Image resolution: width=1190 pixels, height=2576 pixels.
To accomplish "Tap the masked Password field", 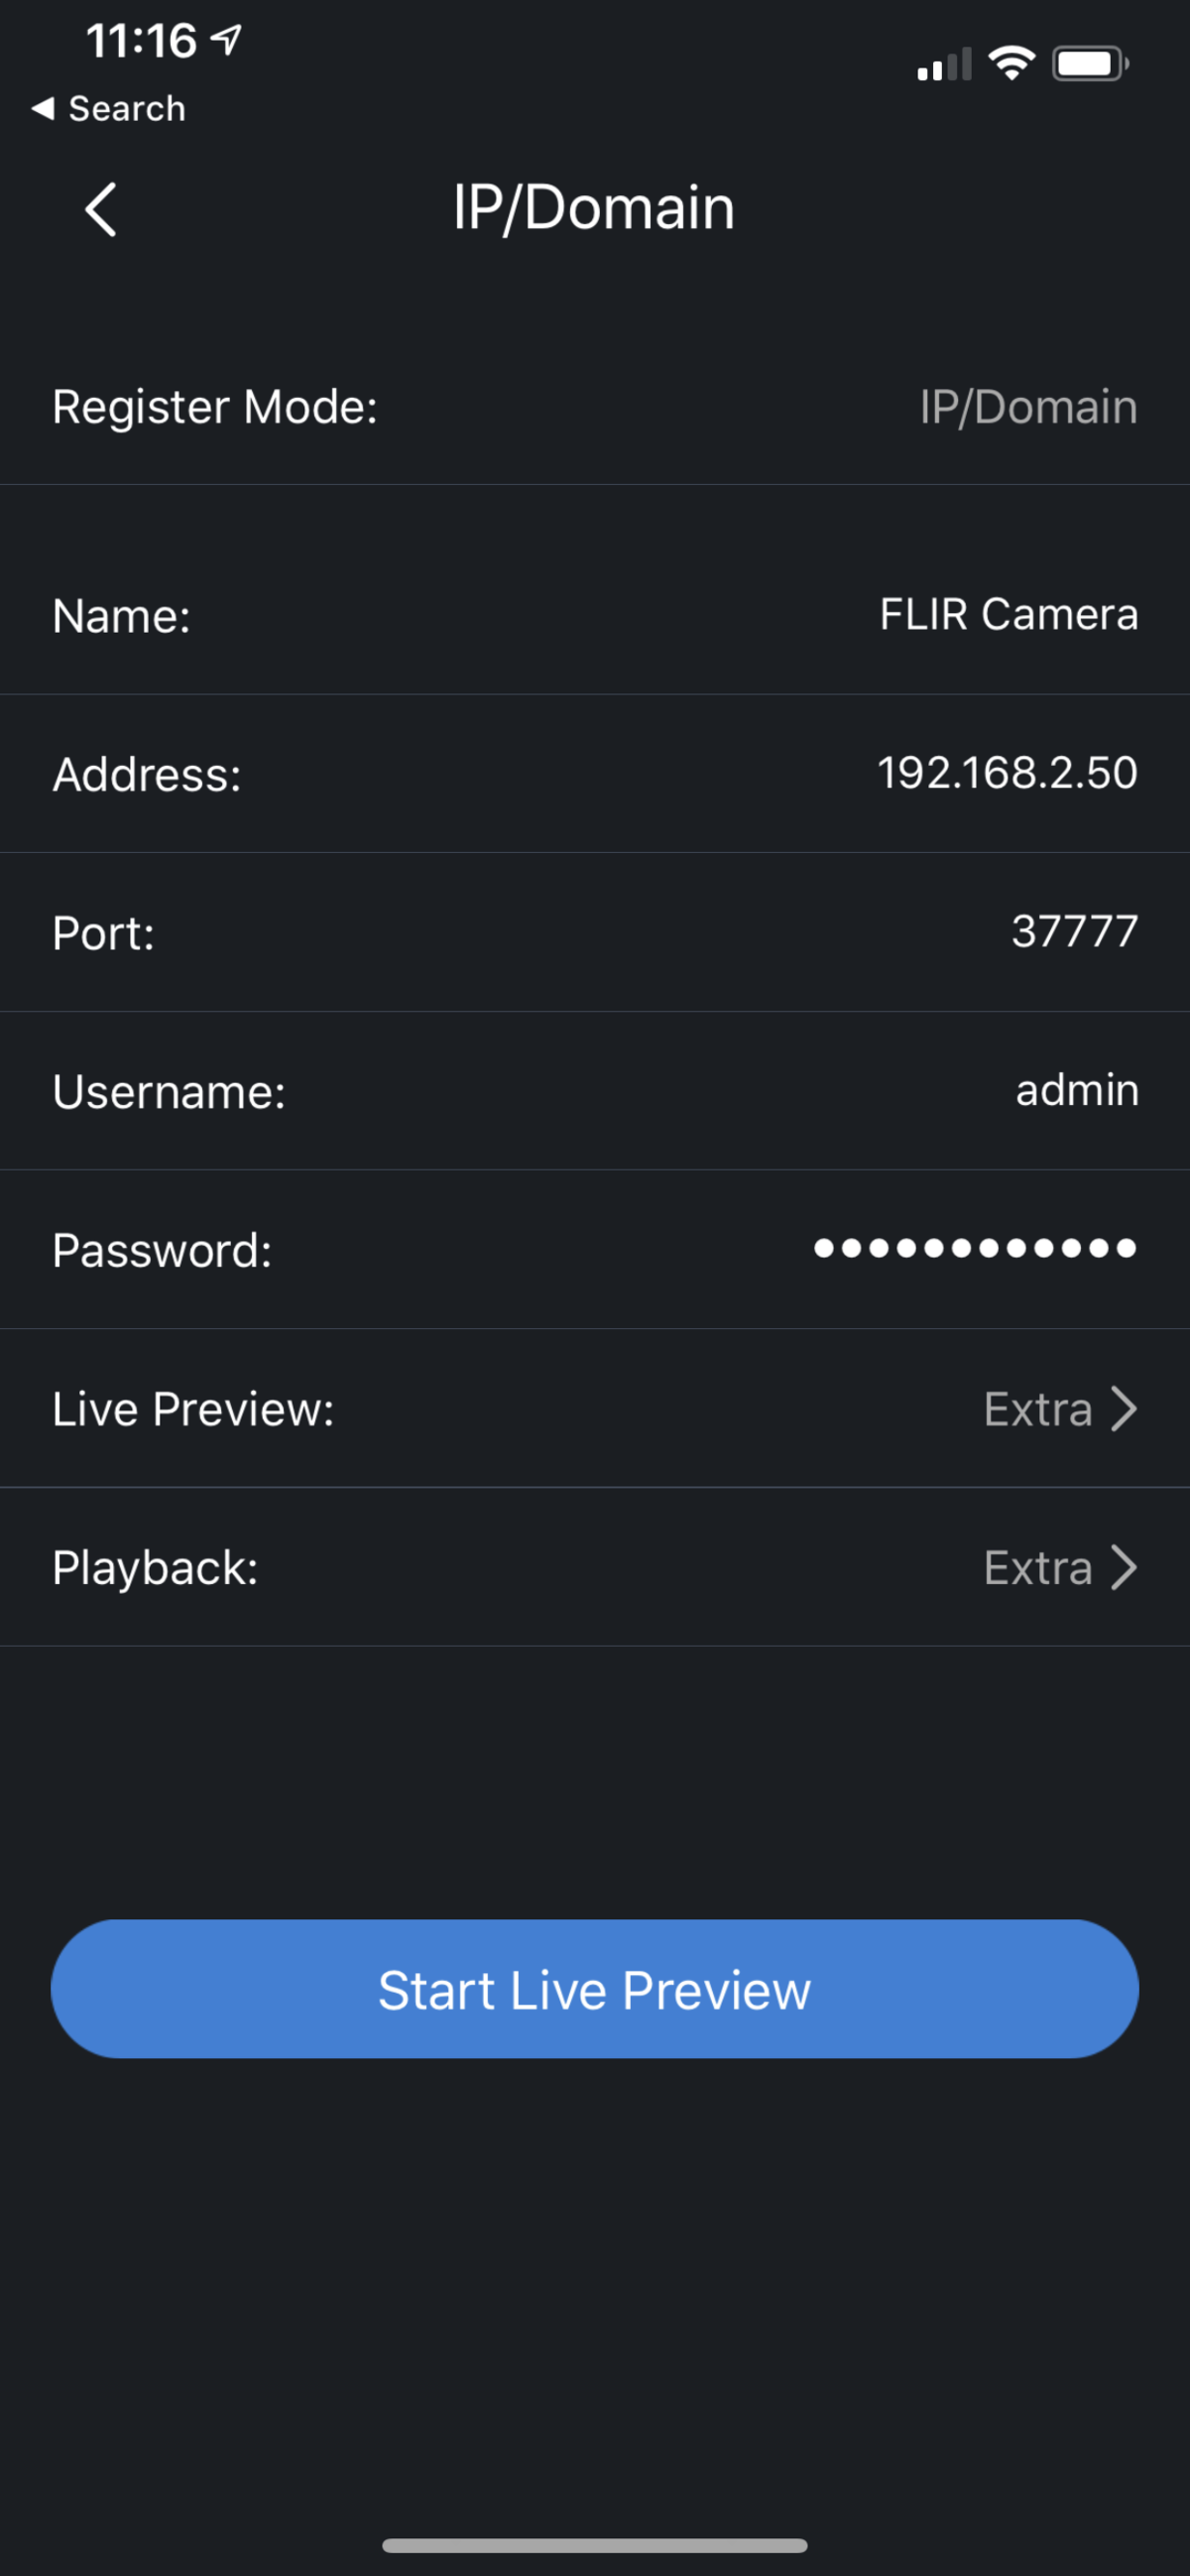I will 975,1248.
